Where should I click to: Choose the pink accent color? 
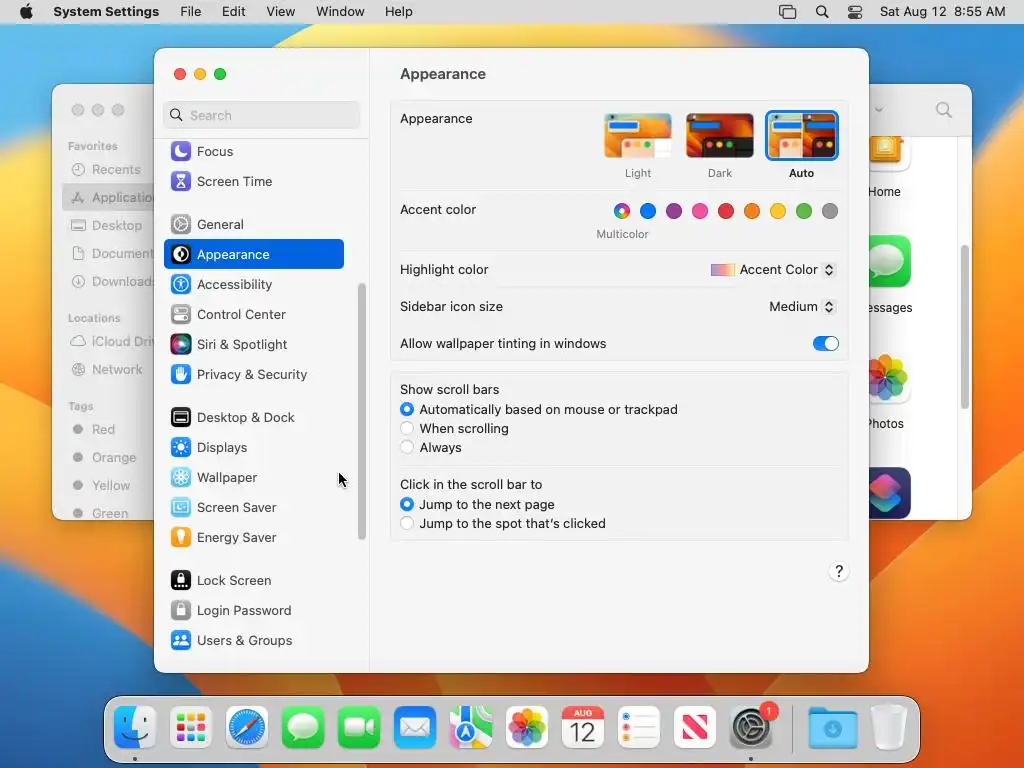(x=700, y=211)
